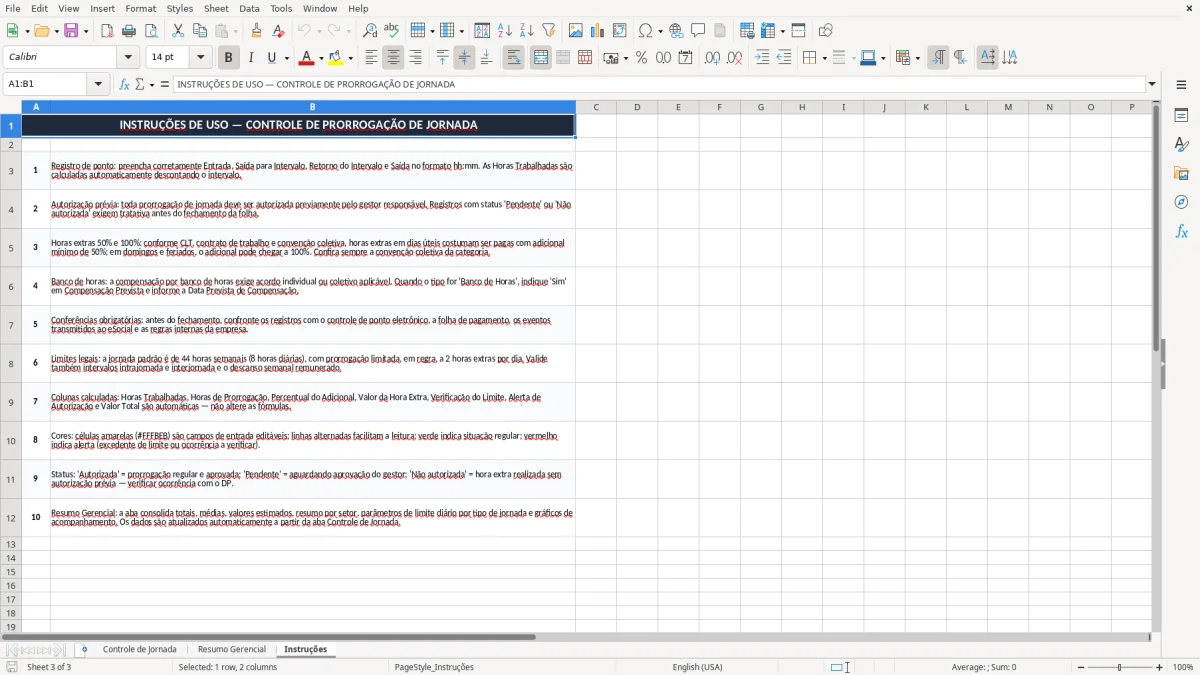
Task: Toggle Center Horizontally alignment
Action: click(x=393, y=58)
